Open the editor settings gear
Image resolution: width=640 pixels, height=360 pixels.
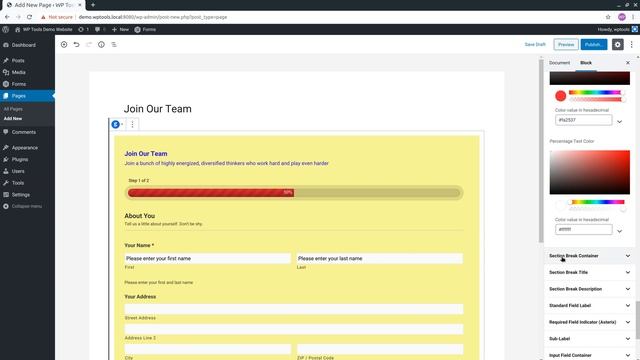(618, 44)
